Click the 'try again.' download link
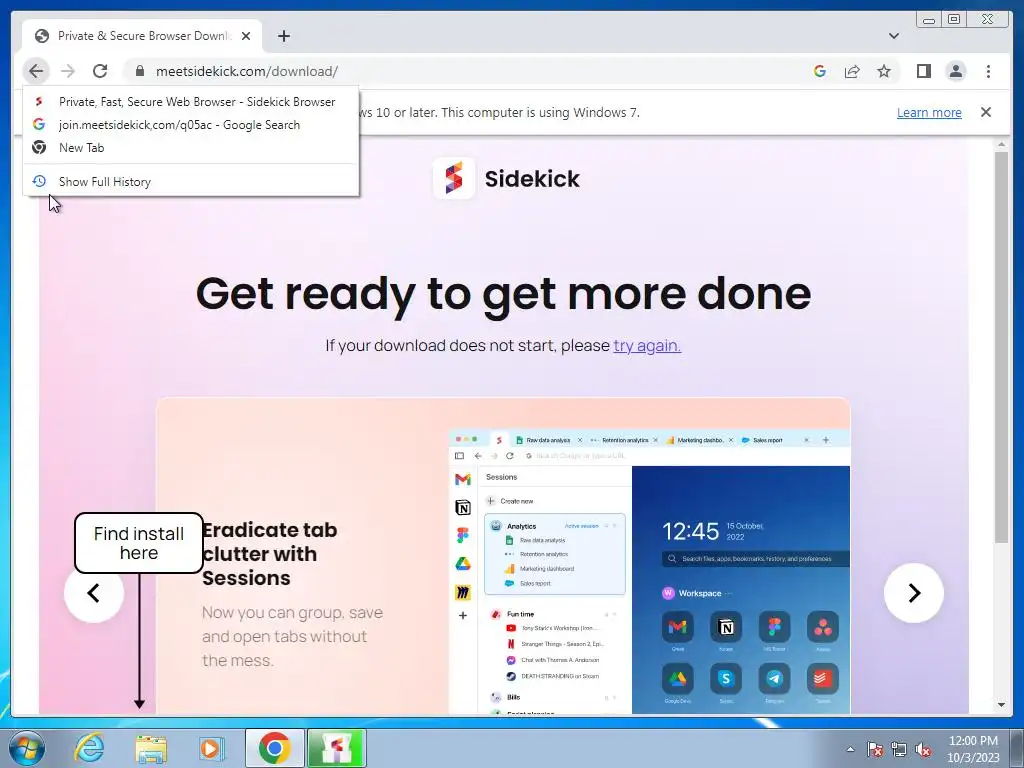This screenshot has width=1024, height=768. point(647,345)
